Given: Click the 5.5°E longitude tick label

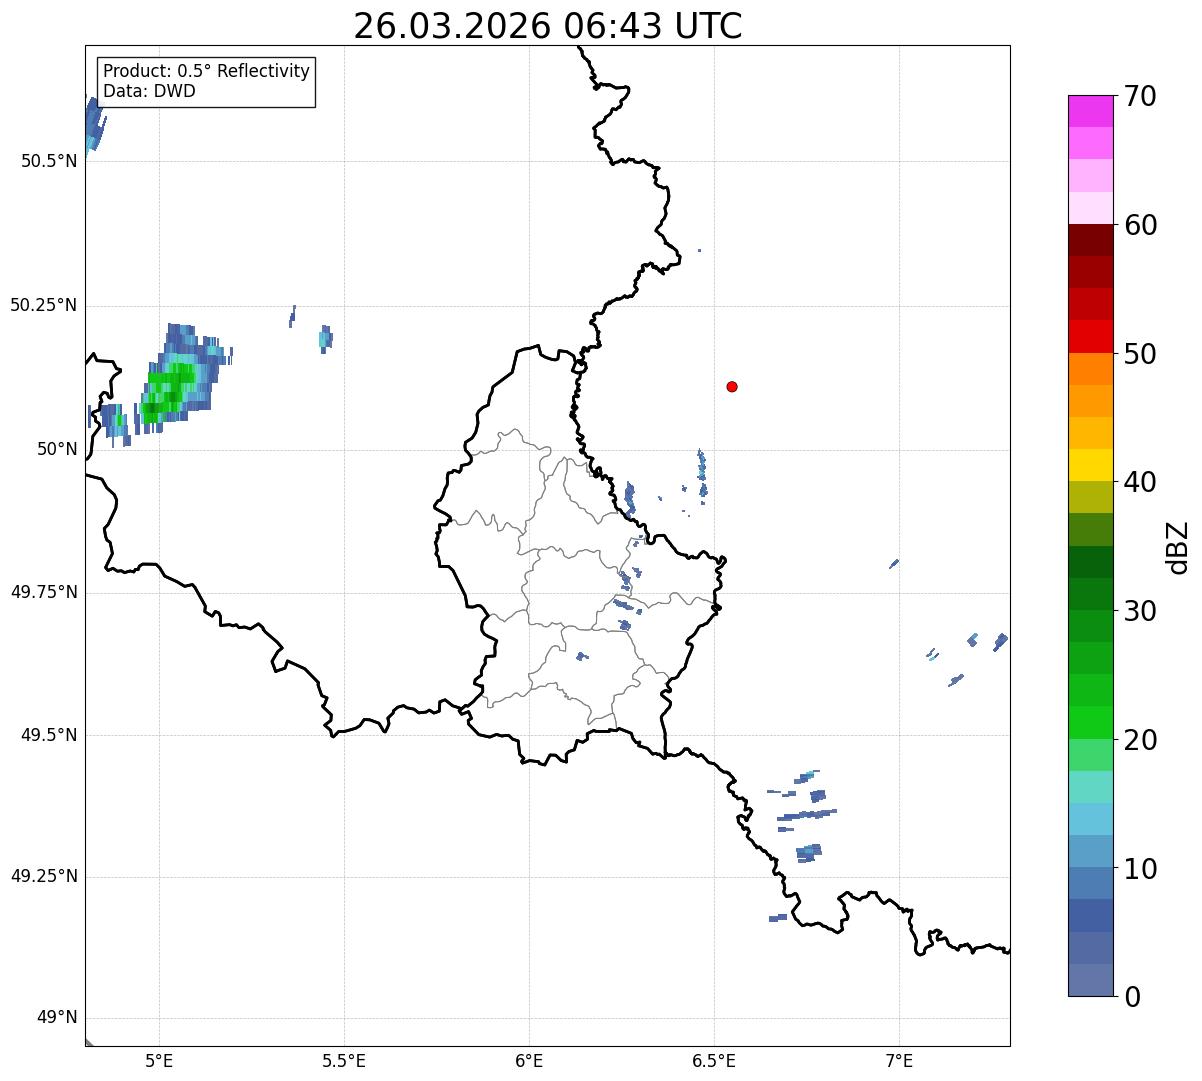Looking at the screenshot, I should tap(344, 1060).
